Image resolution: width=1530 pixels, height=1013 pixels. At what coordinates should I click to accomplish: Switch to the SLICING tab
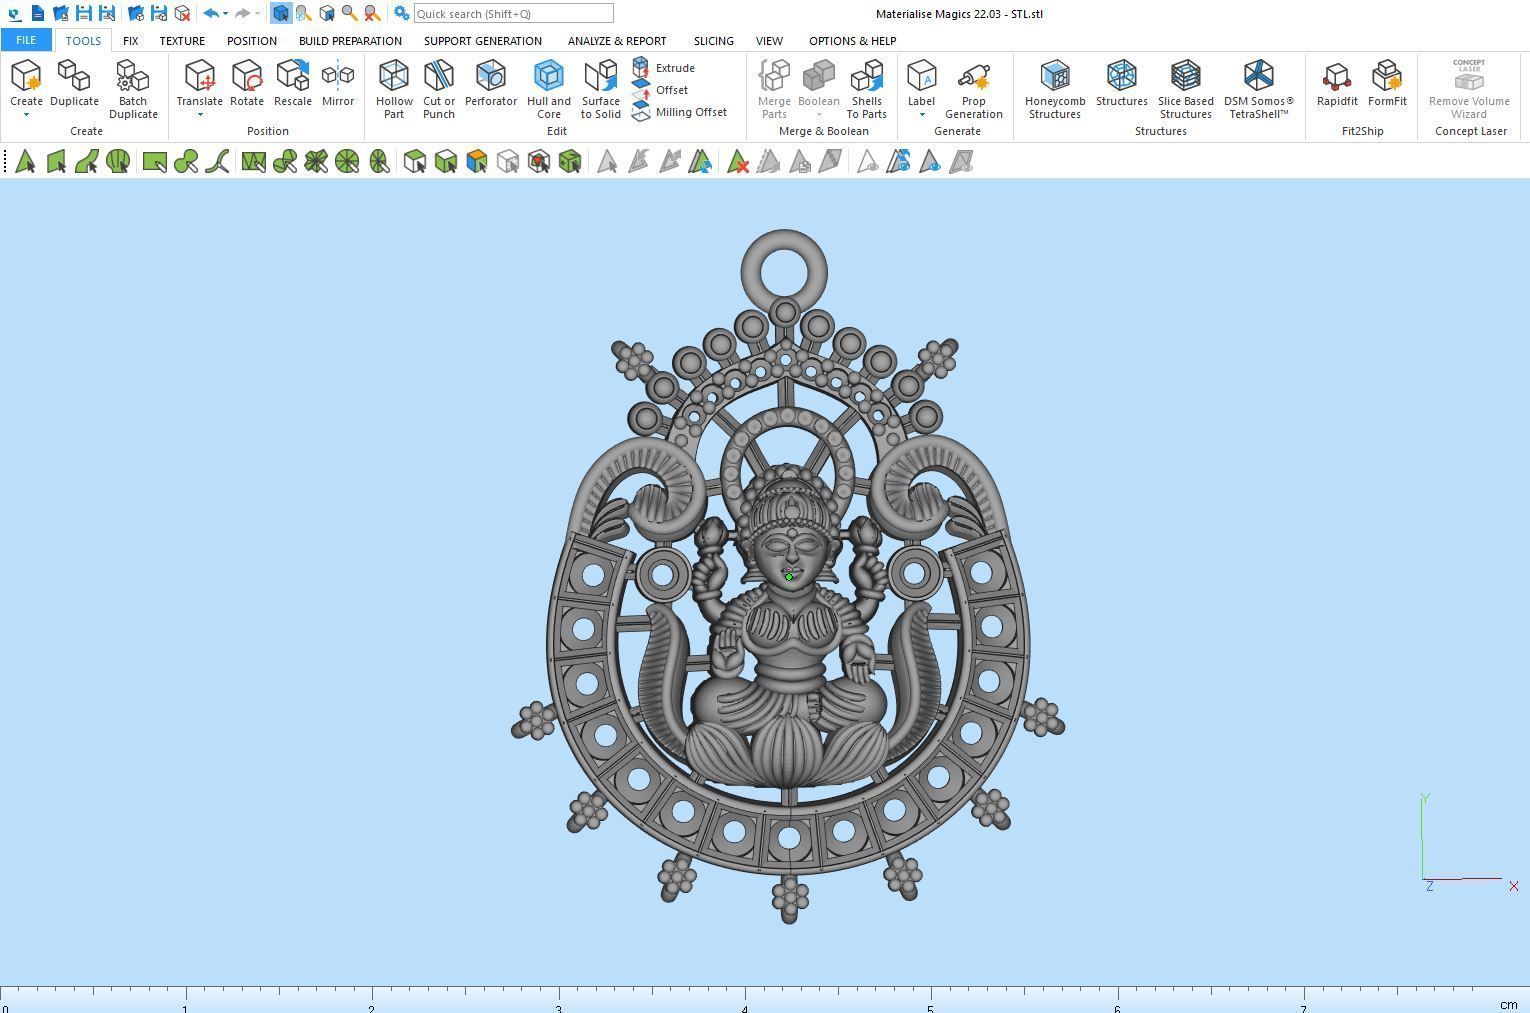click(x=713, y=41)
